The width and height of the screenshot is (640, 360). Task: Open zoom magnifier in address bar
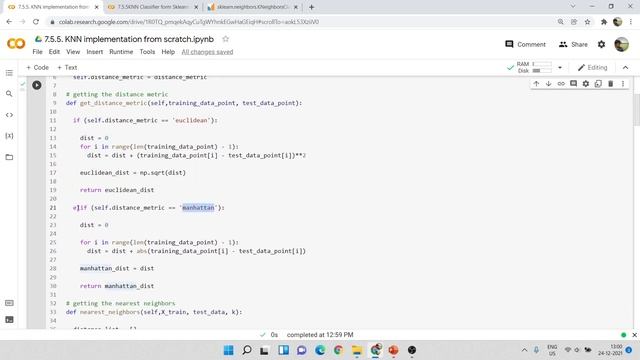(560, 22)
